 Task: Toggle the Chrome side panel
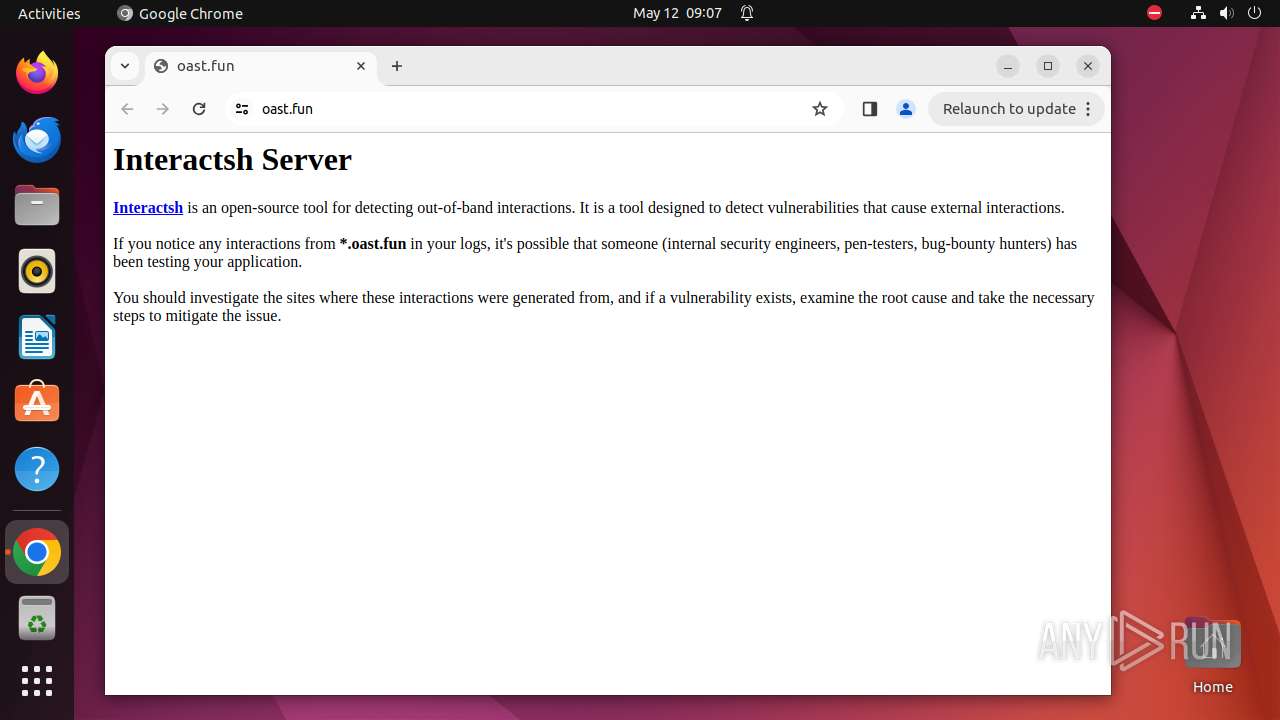[x=870, y=109]
